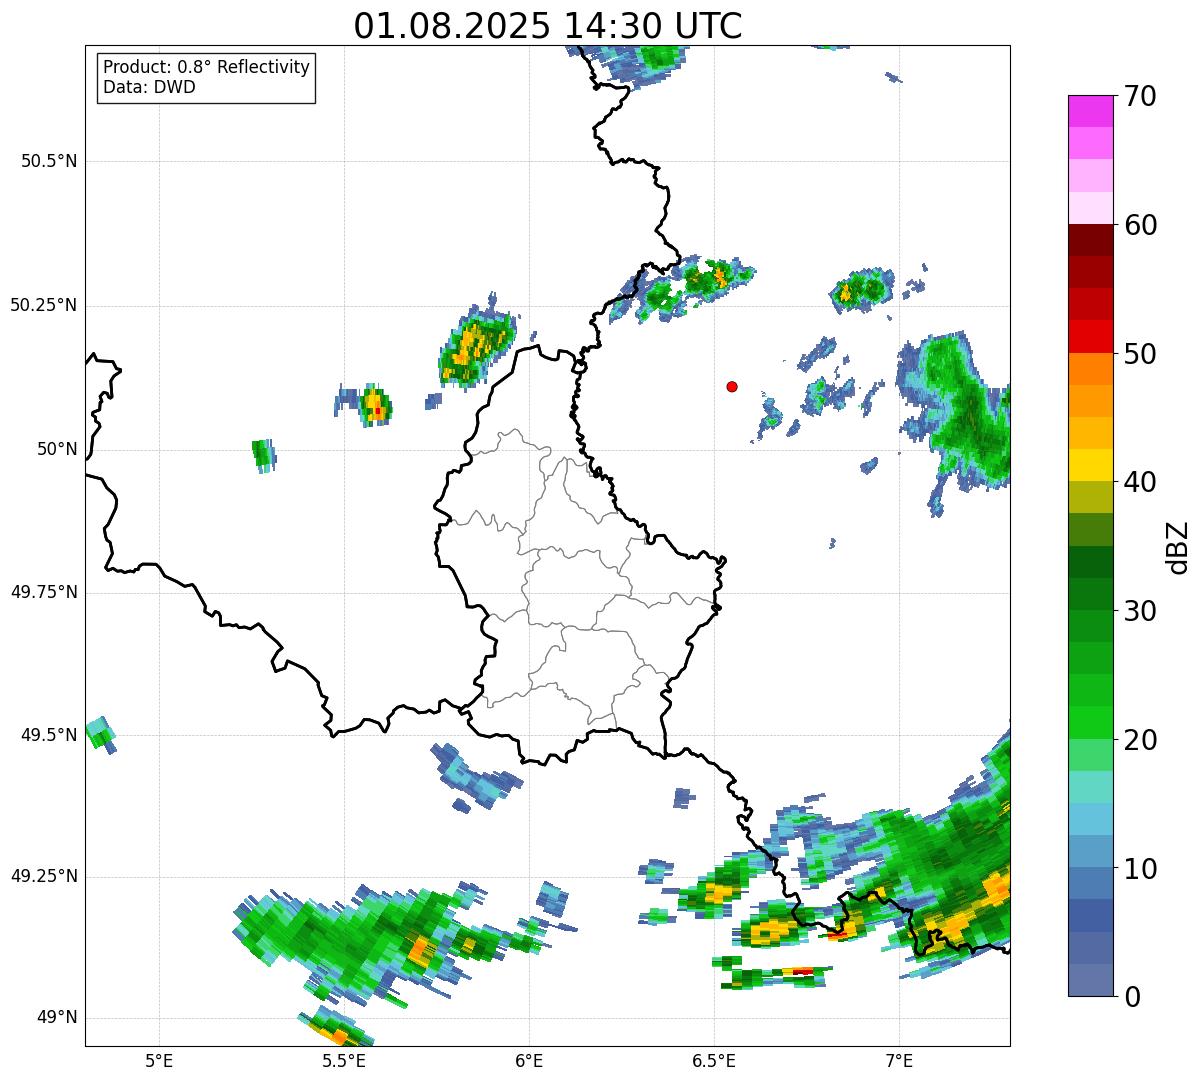
Task: Click the red location marker dot
Action: tap(732, 386)
